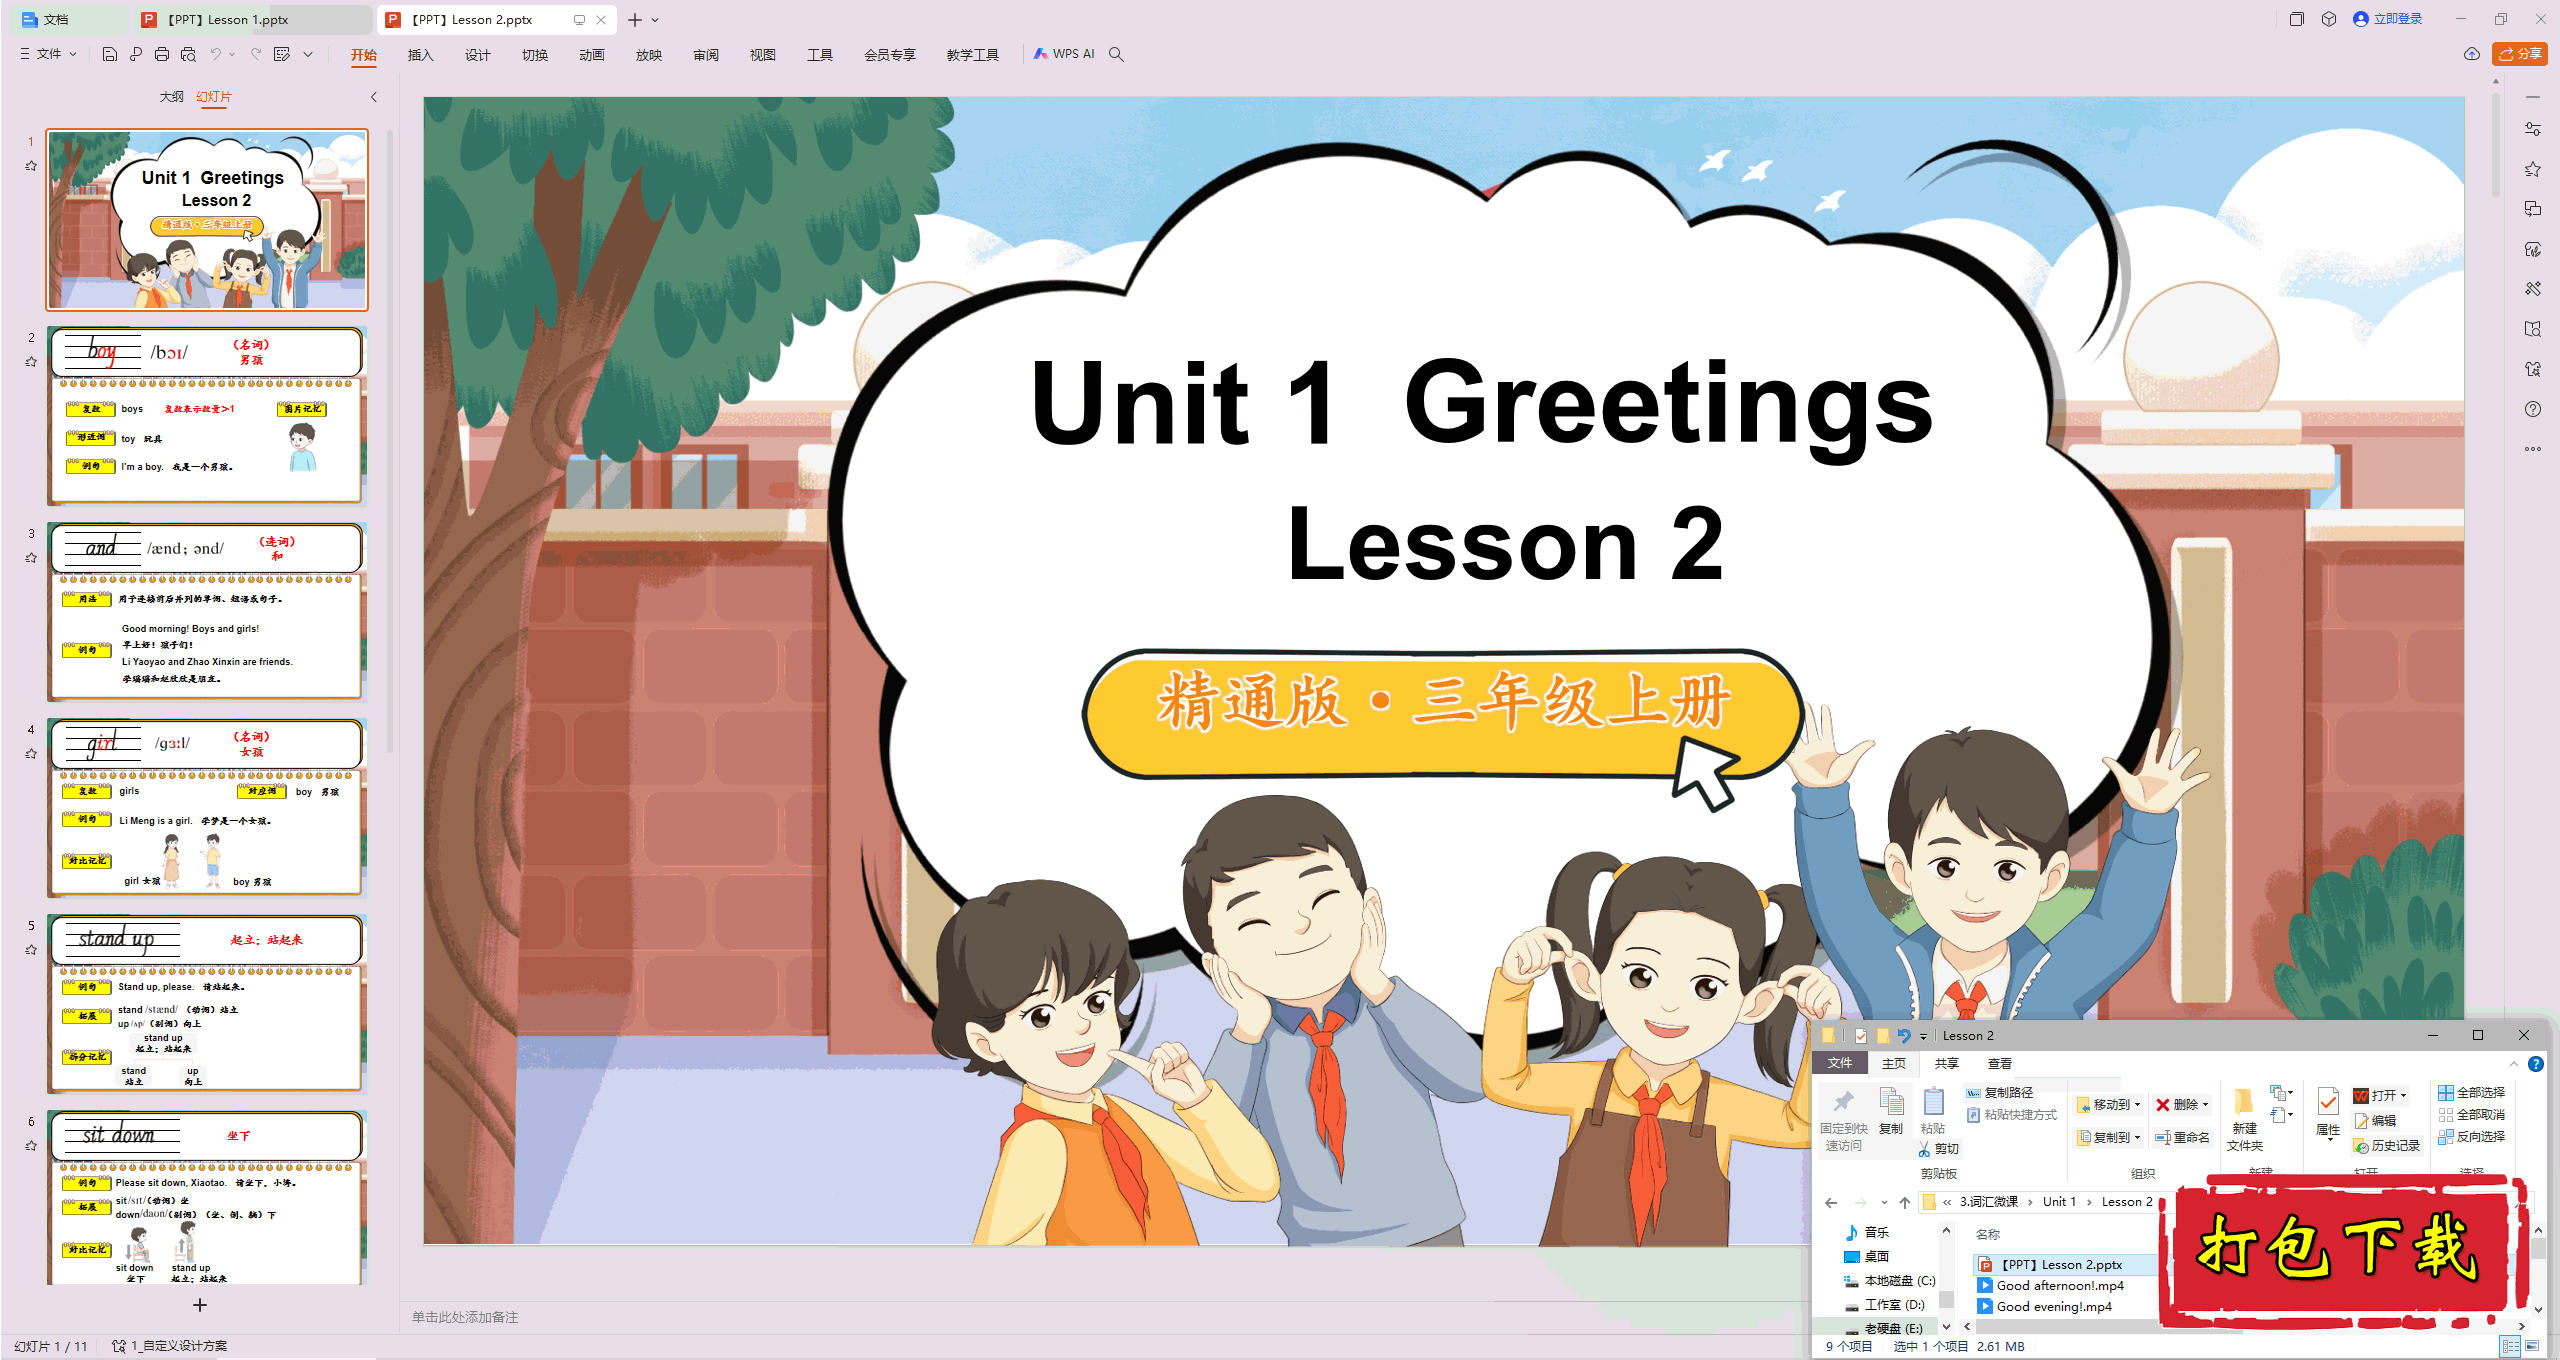Switch Explorer to large icons view
This screenshot has width=2560, height=1360.
[x=2532, y=1346]
